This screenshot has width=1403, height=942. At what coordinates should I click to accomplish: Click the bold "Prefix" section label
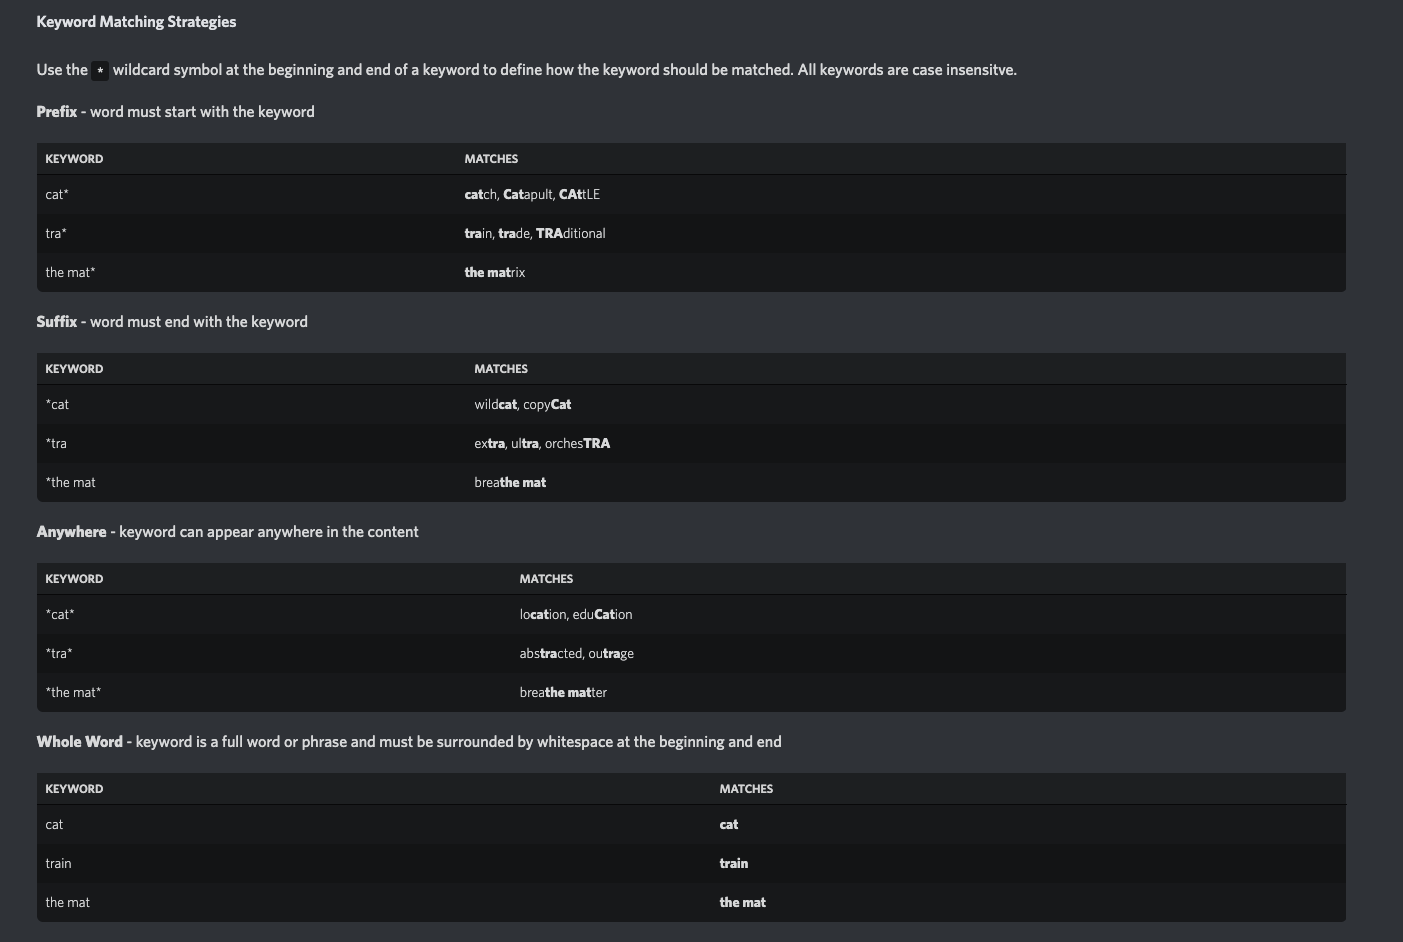click(56, 112)
